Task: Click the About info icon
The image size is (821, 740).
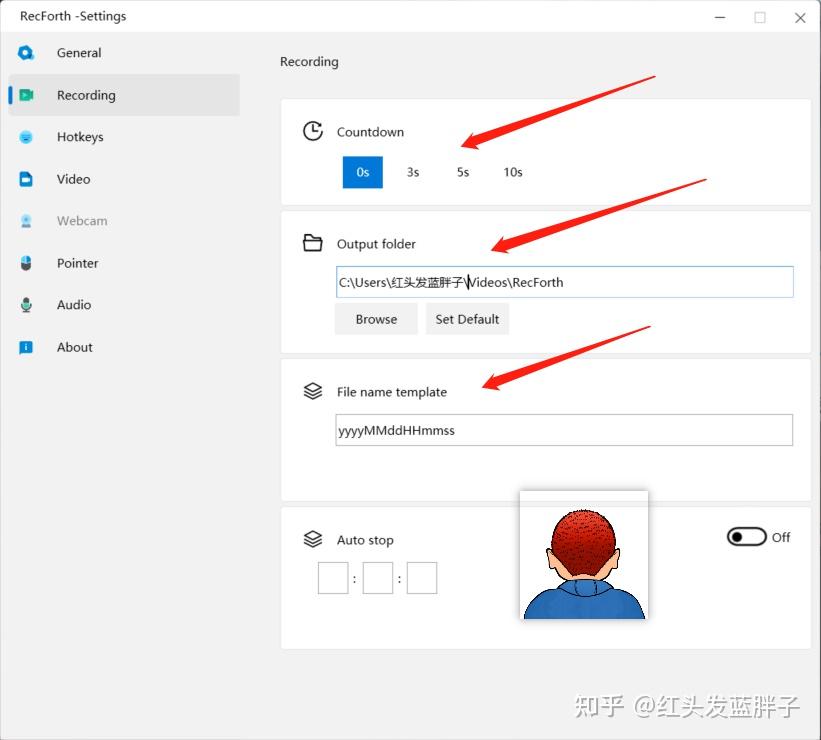Action: point(26,347)
